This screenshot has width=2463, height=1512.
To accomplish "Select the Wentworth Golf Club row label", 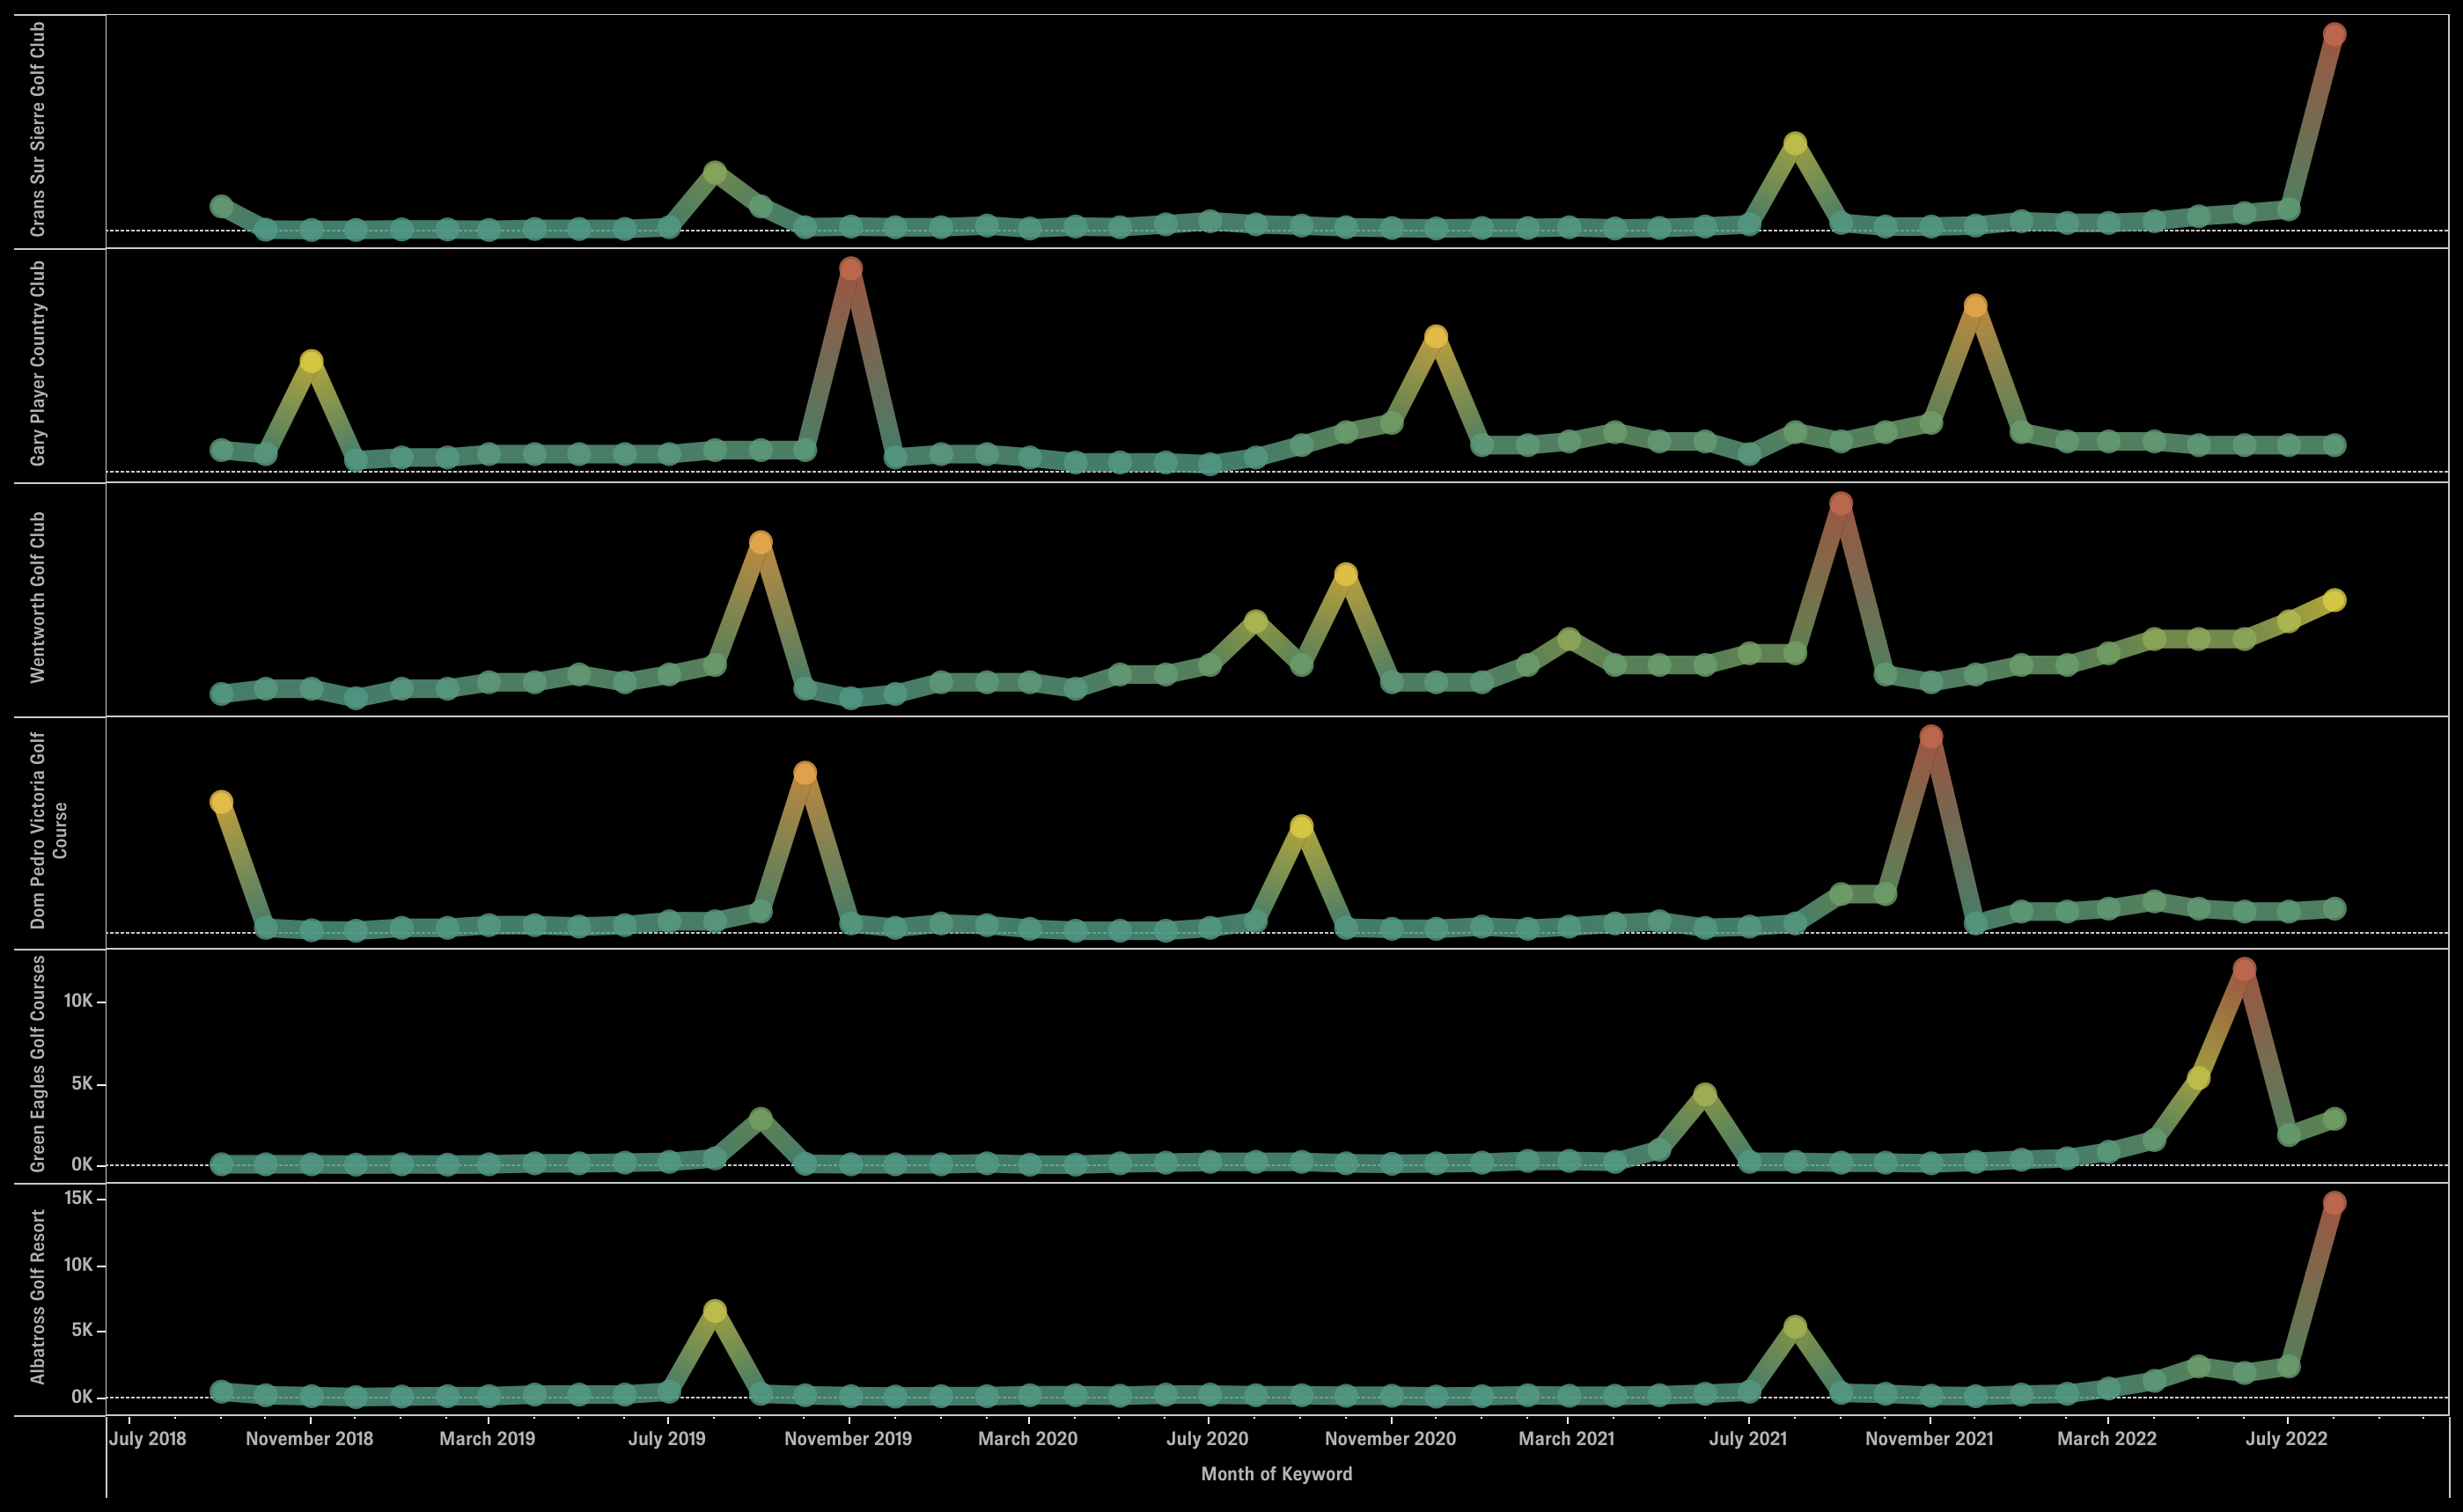I will coord(38,598).
